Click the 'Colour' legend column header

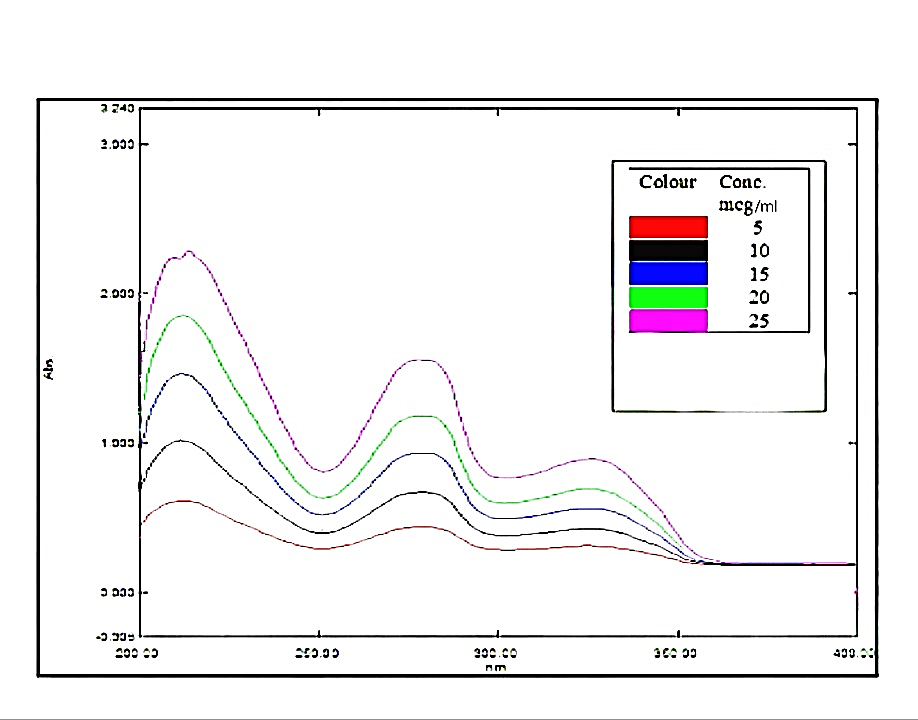[x=668, y=182]
